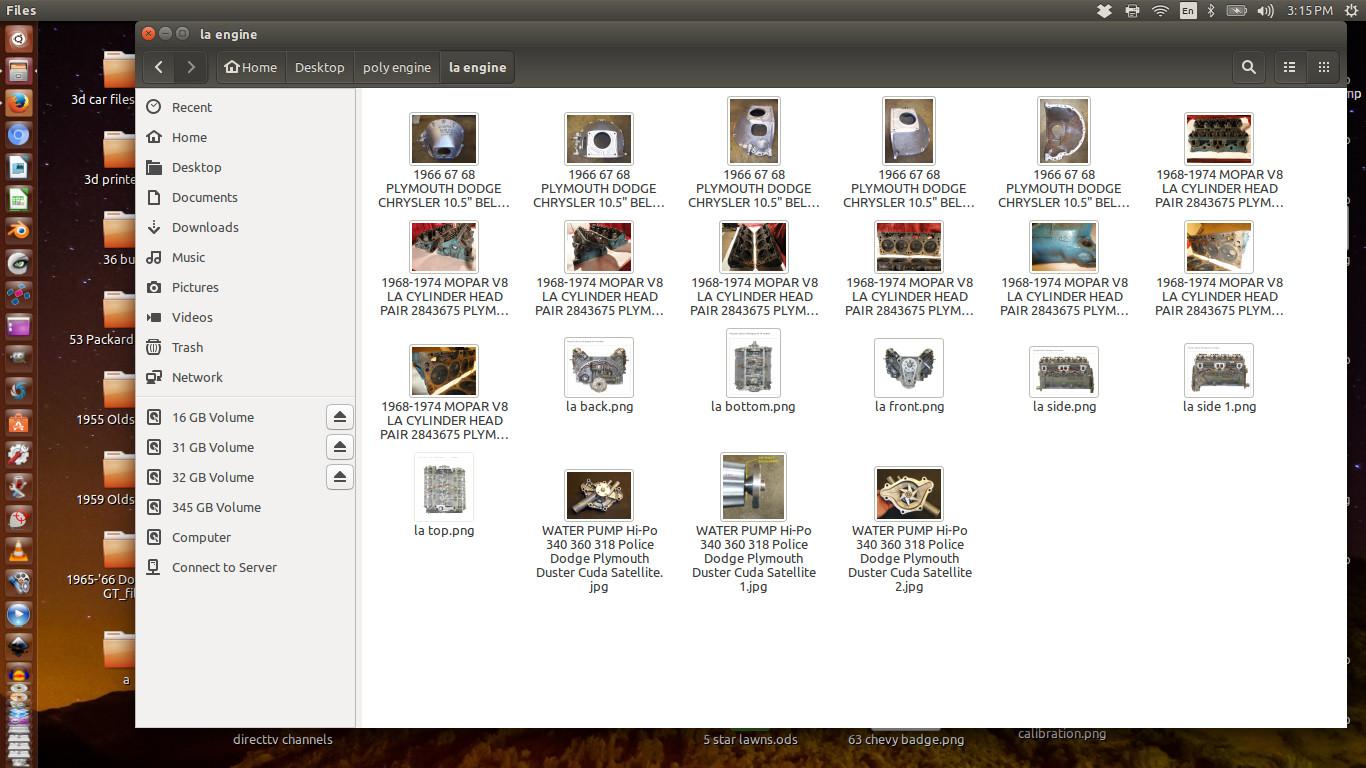Go forward using the forward arrow
This screenshot has width=1366, height=768.
point(190,67)
